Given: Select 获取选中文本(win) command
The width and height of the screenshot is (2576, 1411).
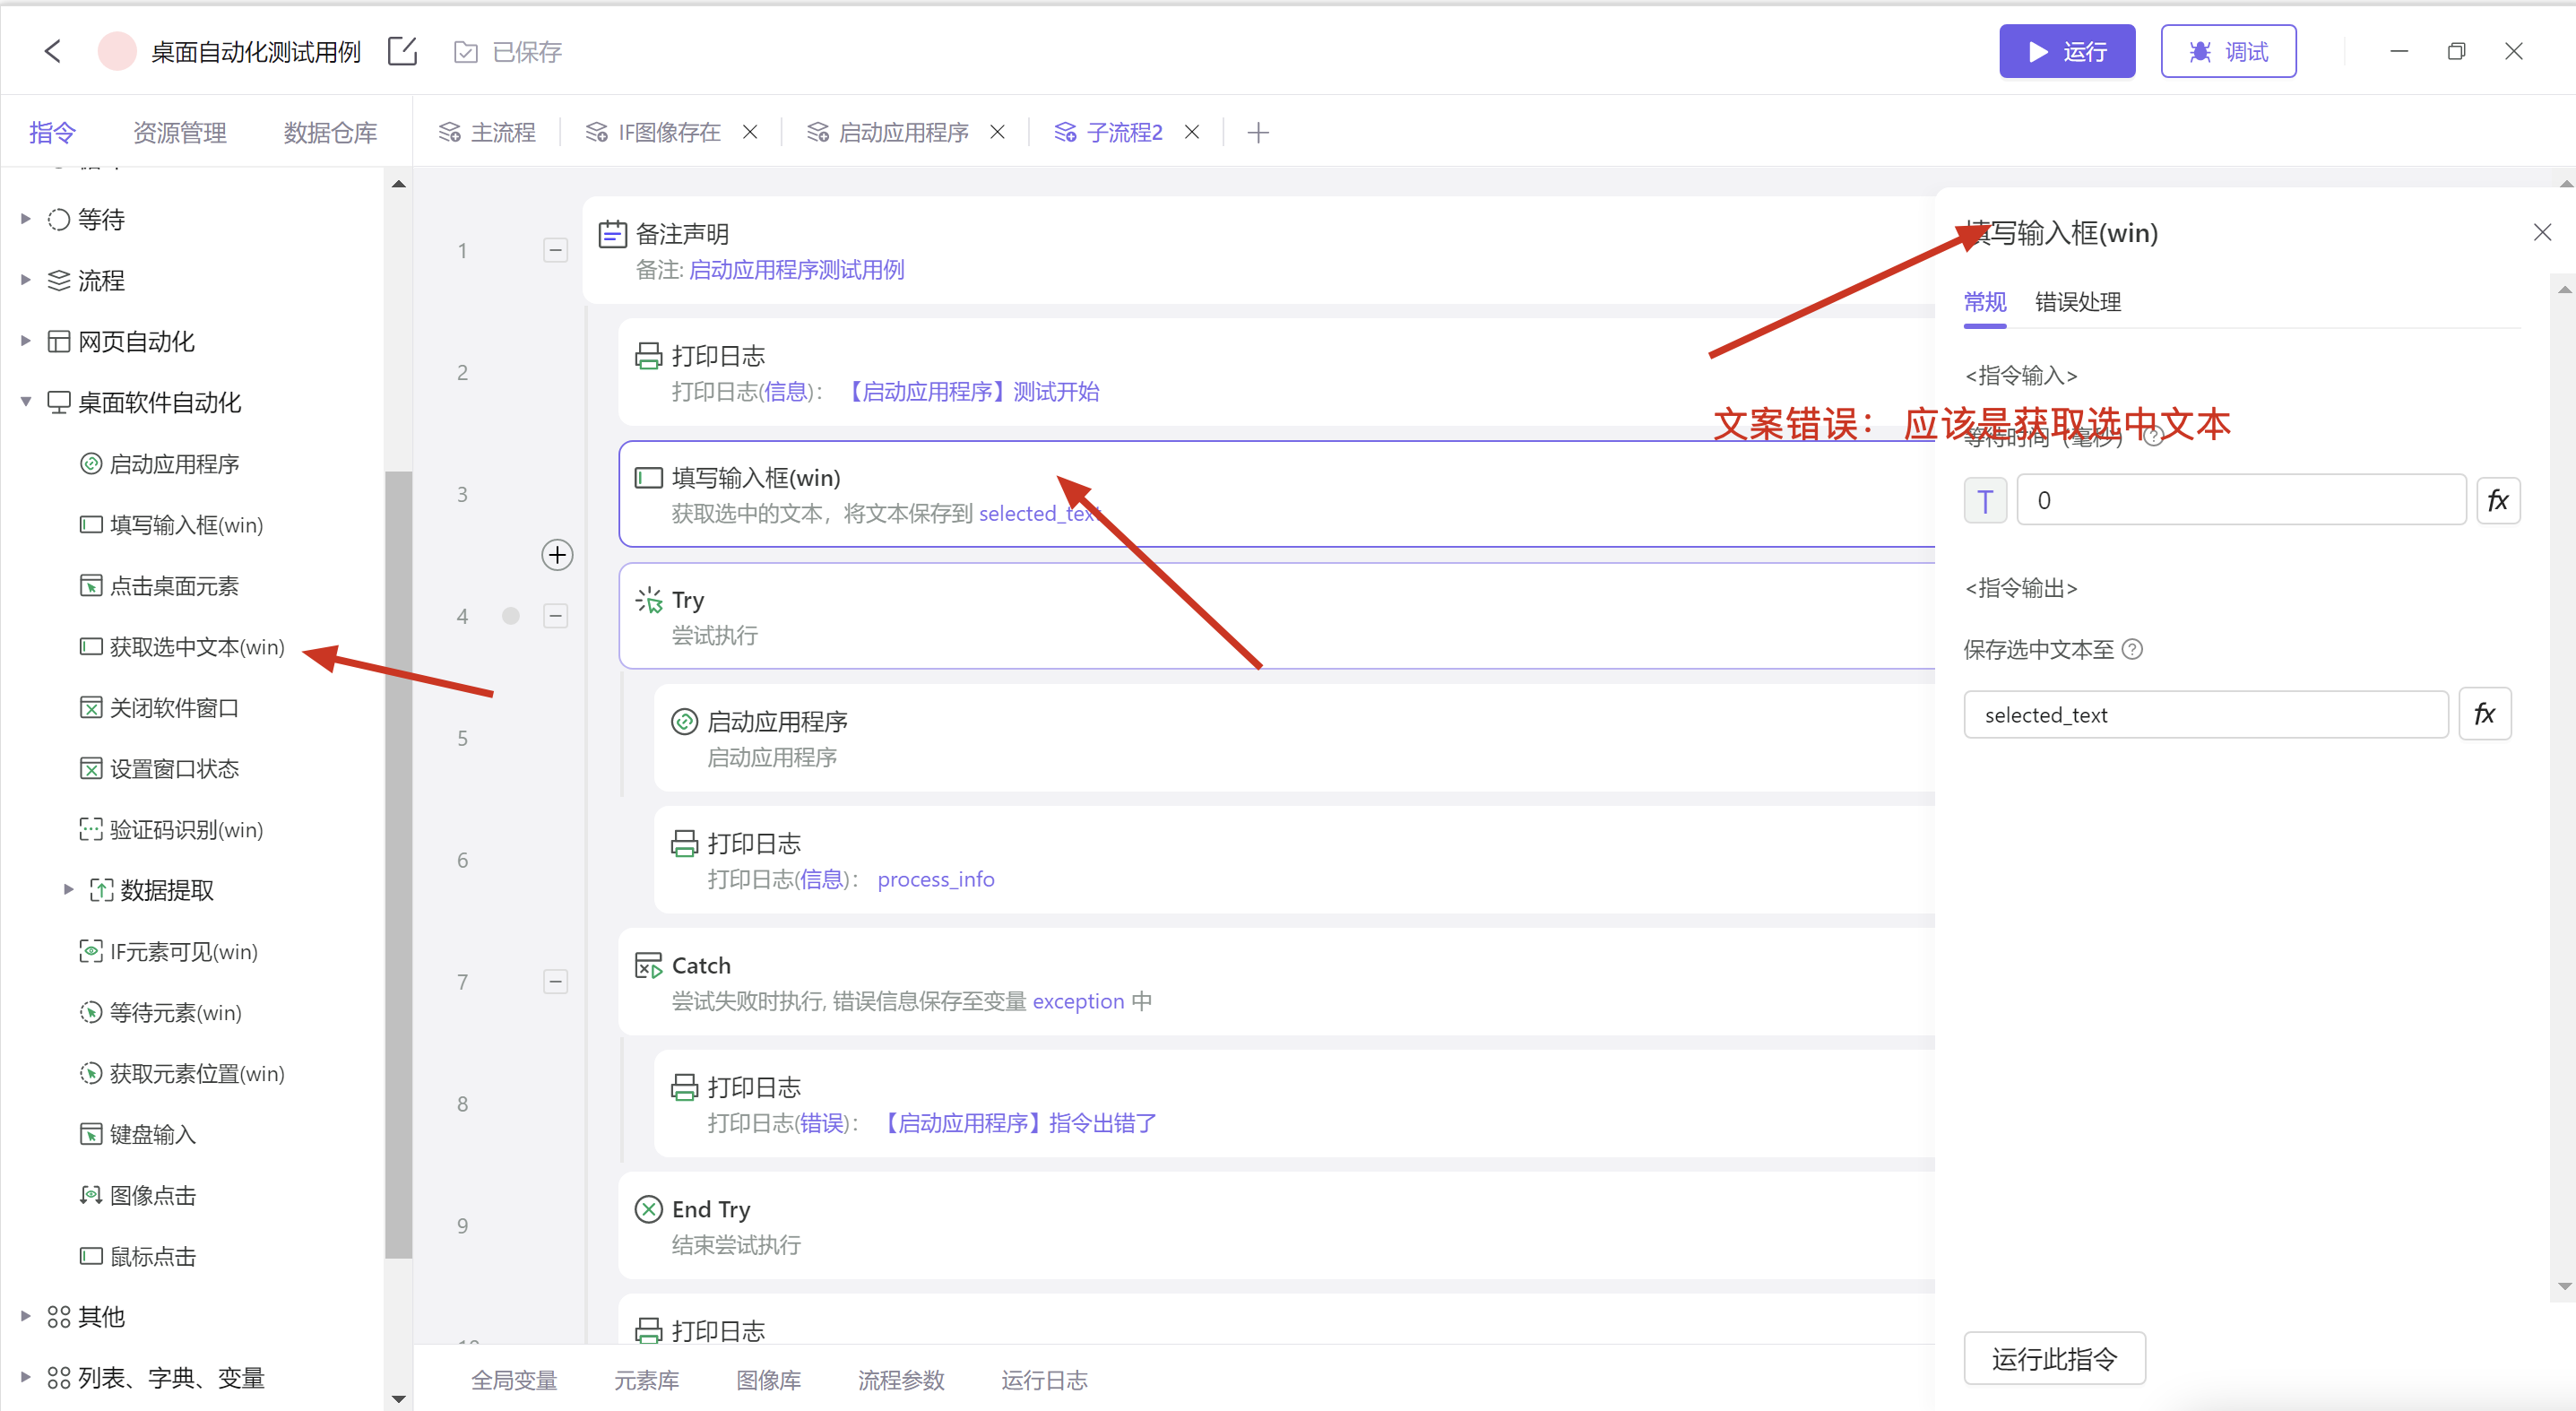Looking at the screenshot, I should 182,646.
